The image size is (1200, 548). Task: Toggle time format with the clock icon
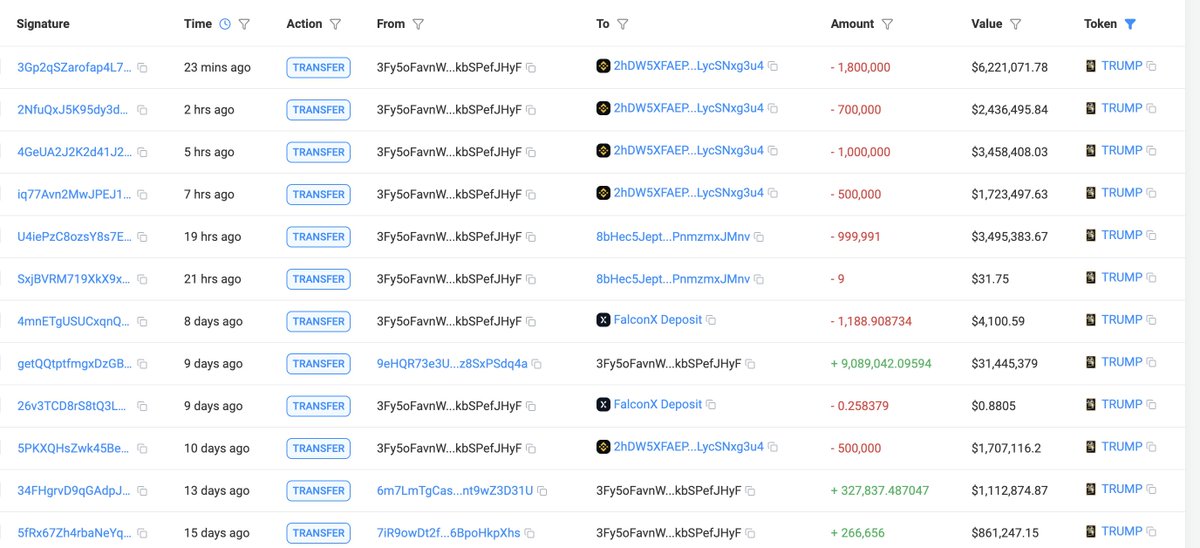224,24
